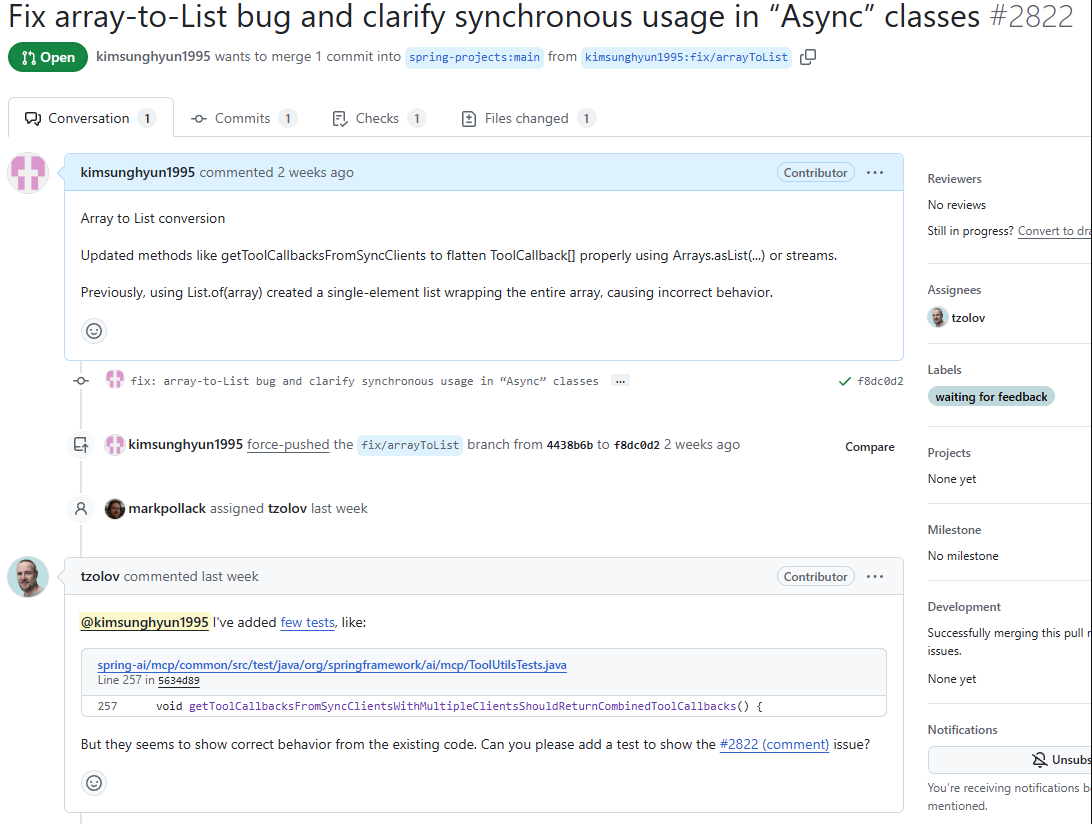1092x824 pixels.
Task: Click the Contributor badge on tzolov's comment
Action: tap(816, 577)
